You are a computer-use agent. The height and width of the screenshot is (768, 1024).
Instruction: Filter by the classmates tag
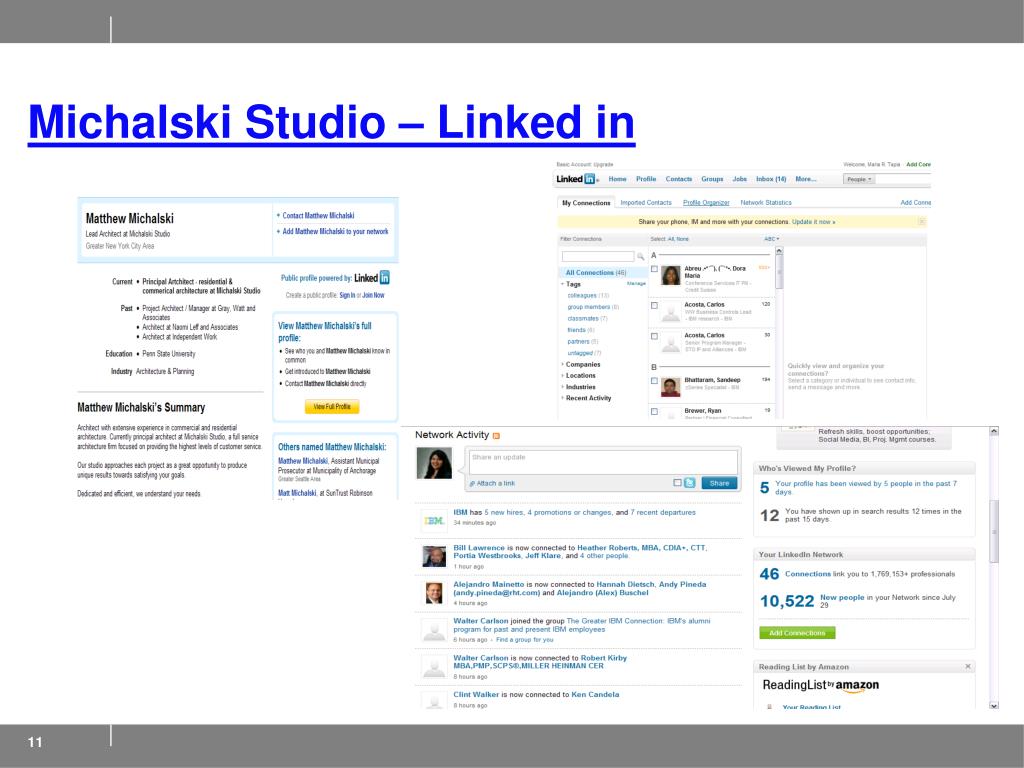coord(583,319)
